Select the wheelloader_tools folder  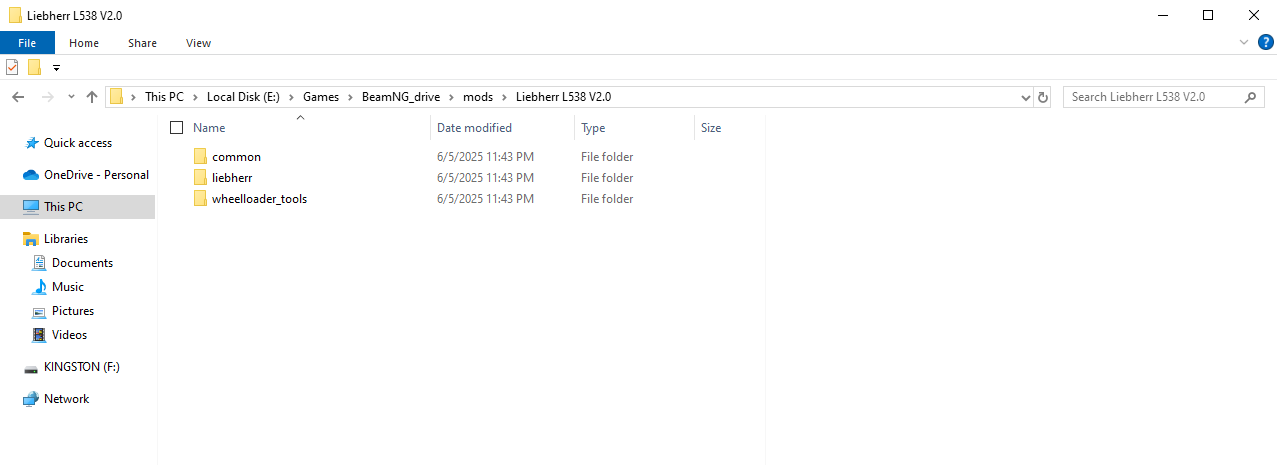point(259,199)
